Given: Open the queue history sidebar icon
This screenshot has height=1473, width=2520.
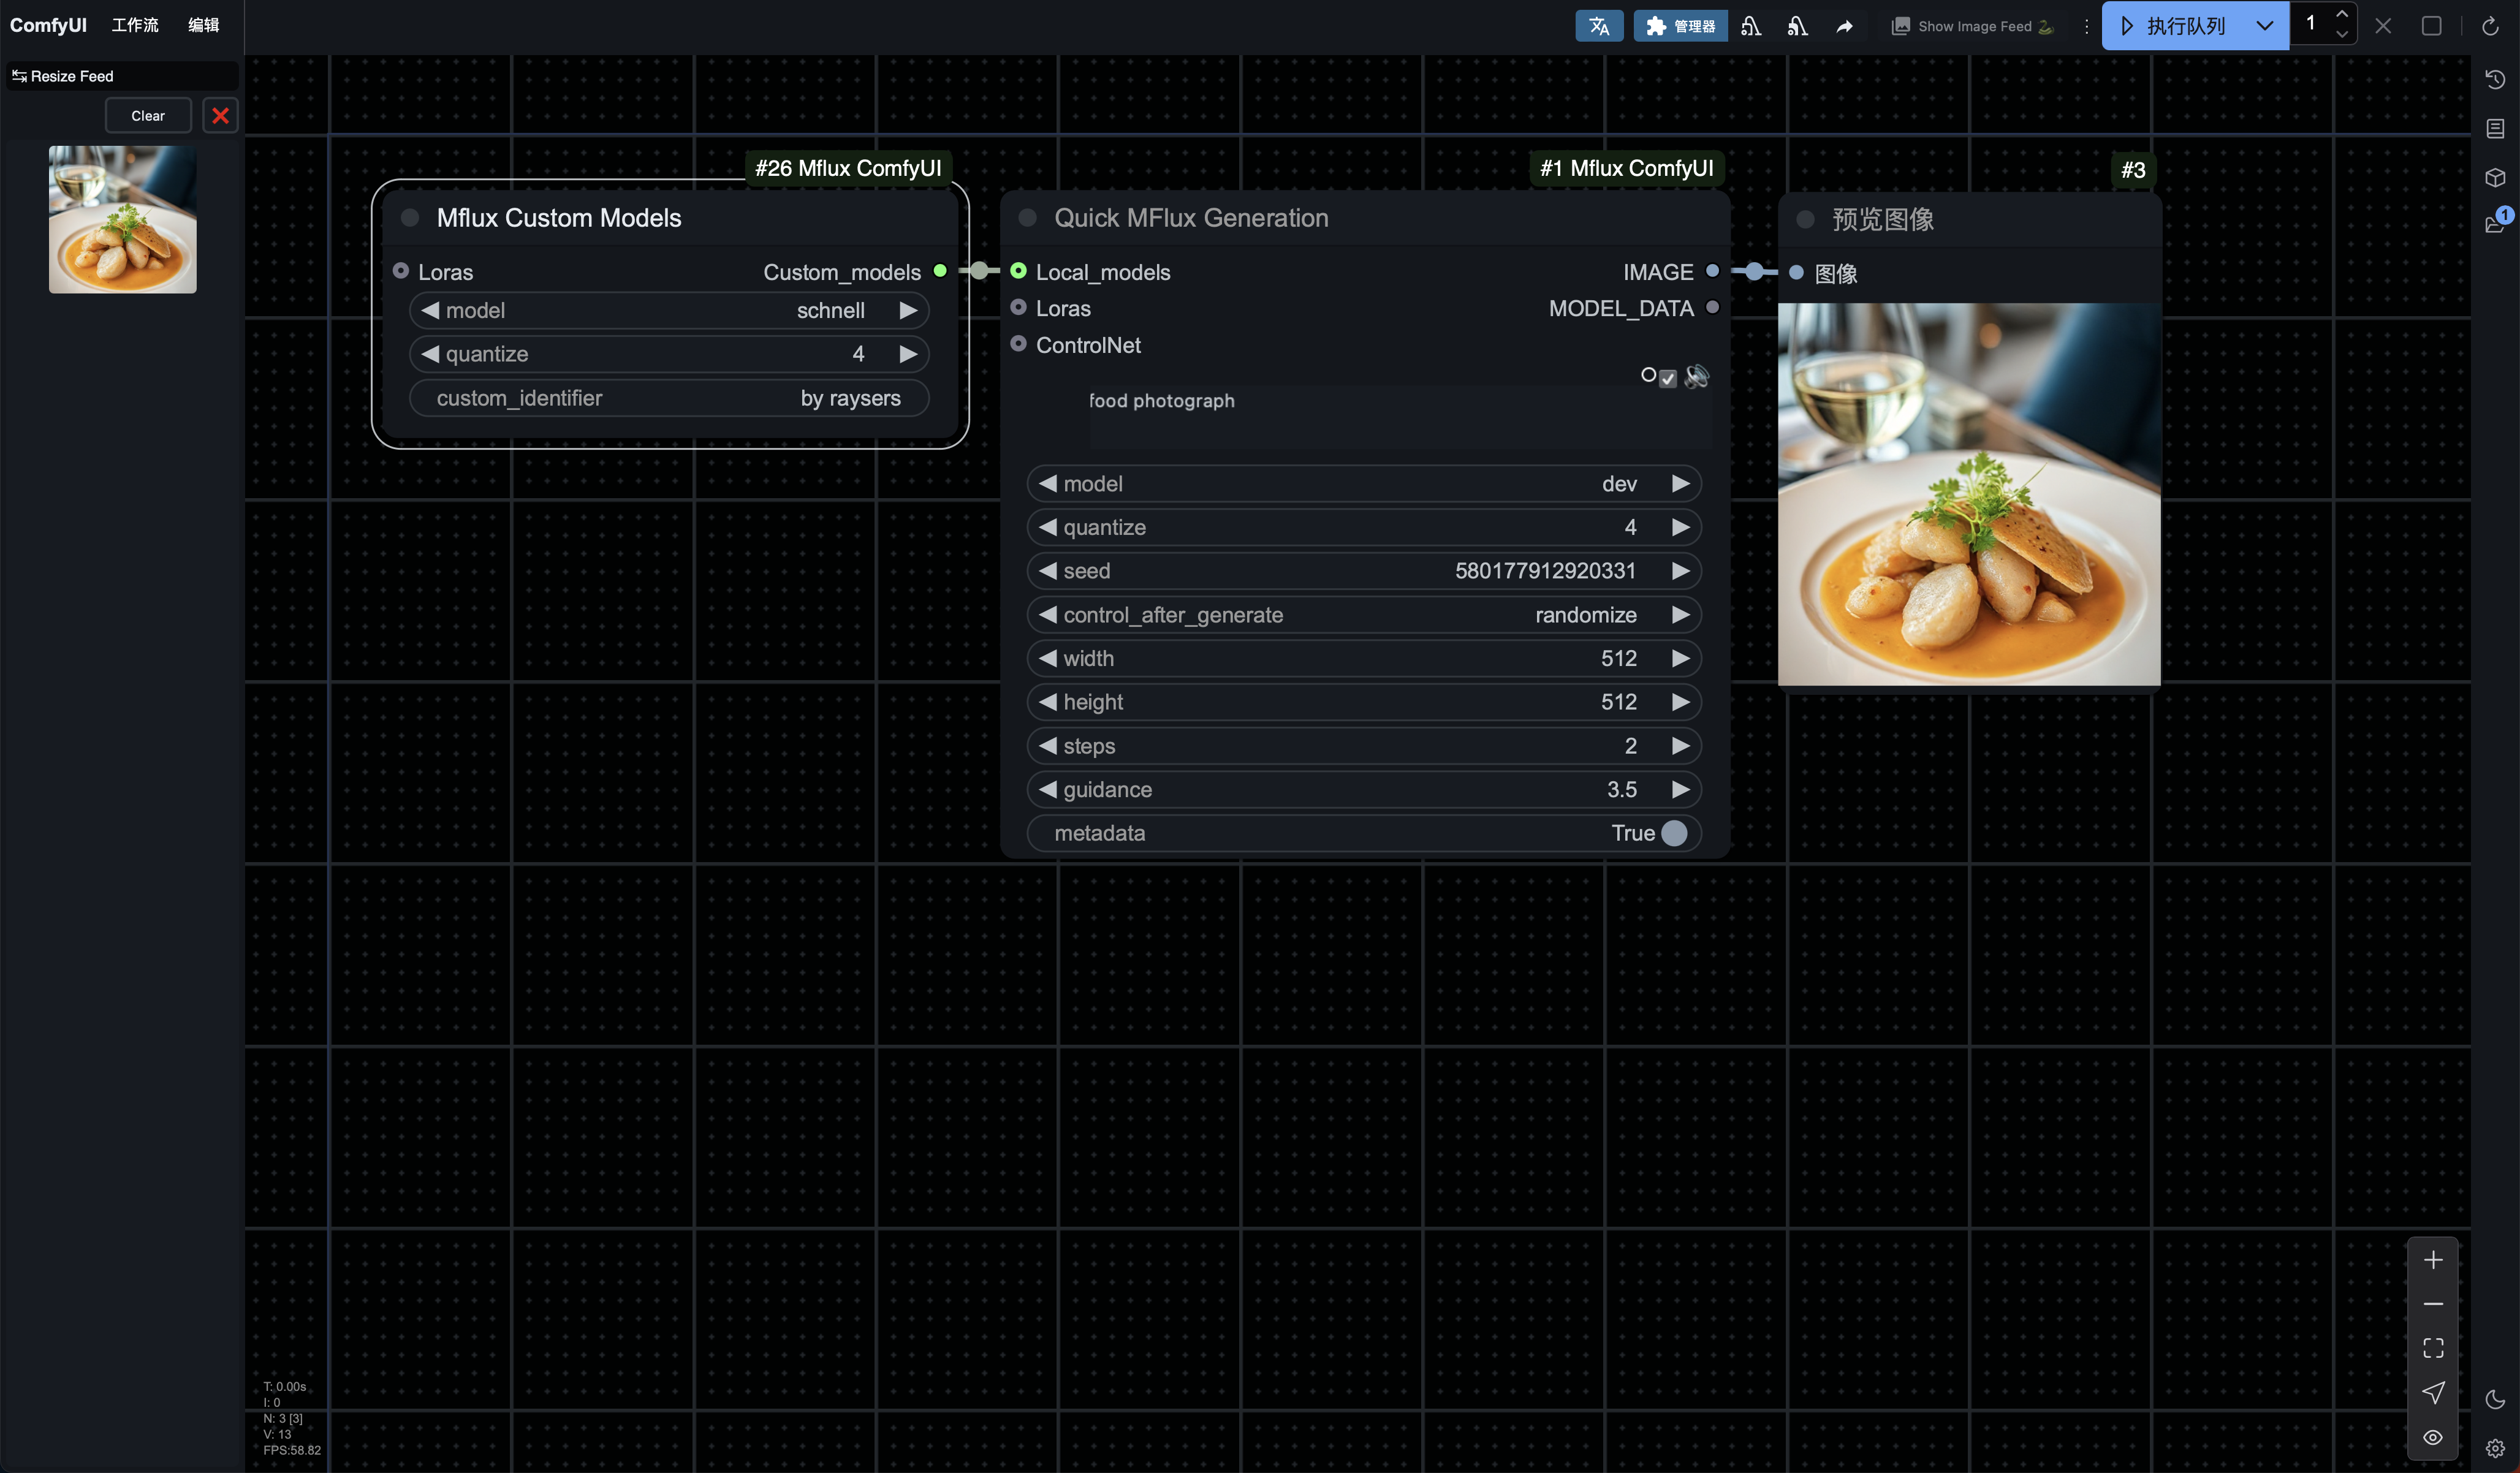Looking at the screenshot, I should [2495, 80].
